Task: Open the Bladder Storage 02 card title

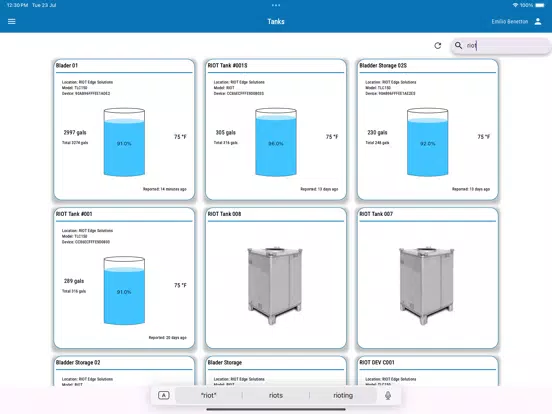Action: (78, 363)
